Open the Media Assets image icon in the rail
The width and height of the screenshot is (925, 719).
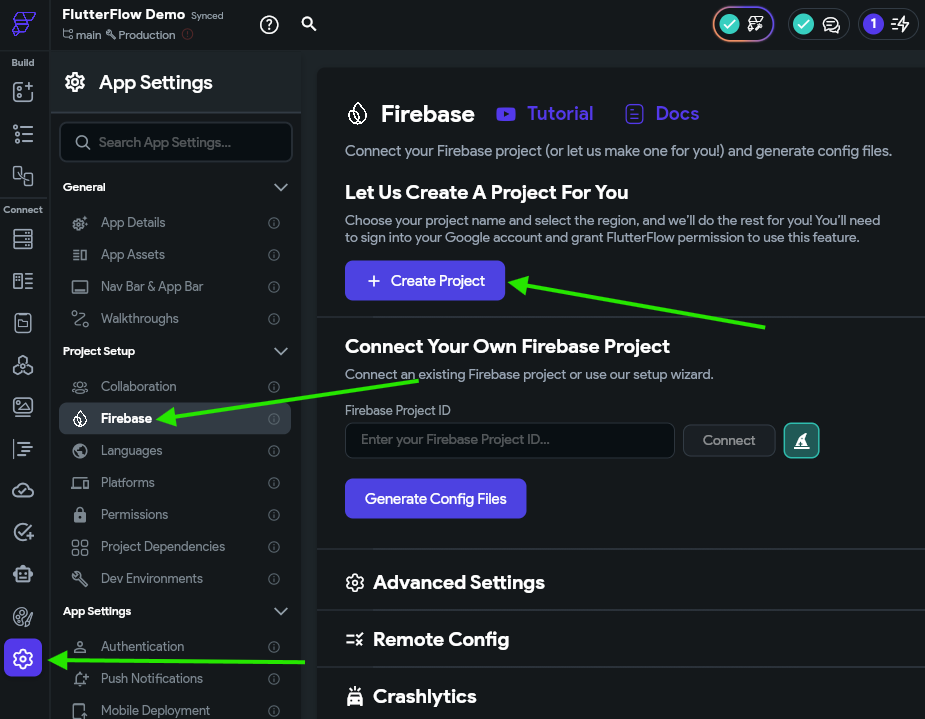pyautogui.click(x=23, y=407)
